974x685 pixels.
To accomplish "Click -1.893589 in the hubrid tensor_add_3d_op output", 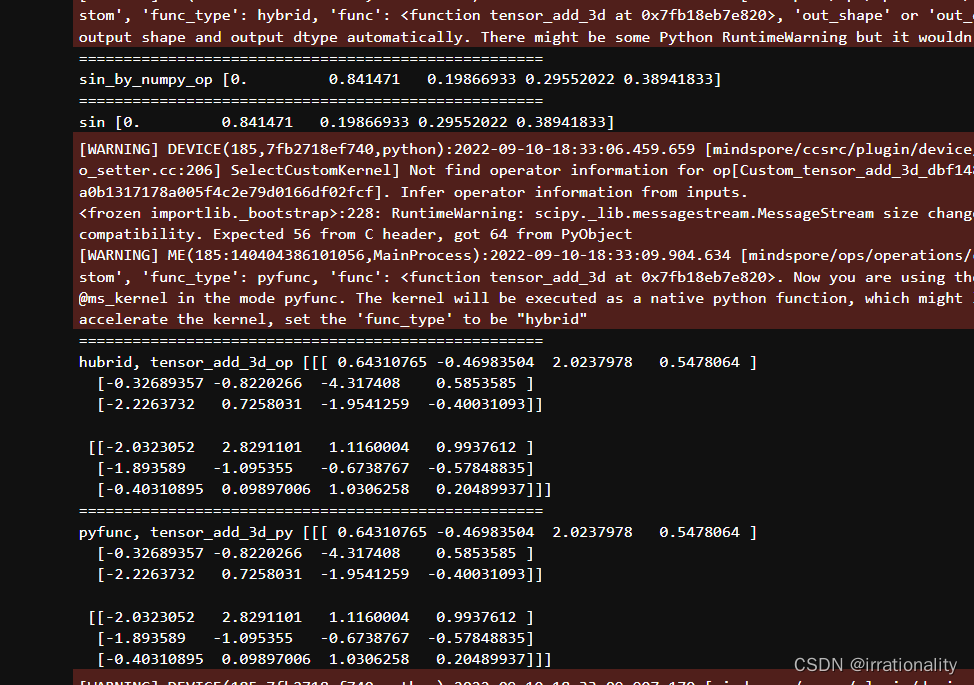I will click(x=145, y=469).
